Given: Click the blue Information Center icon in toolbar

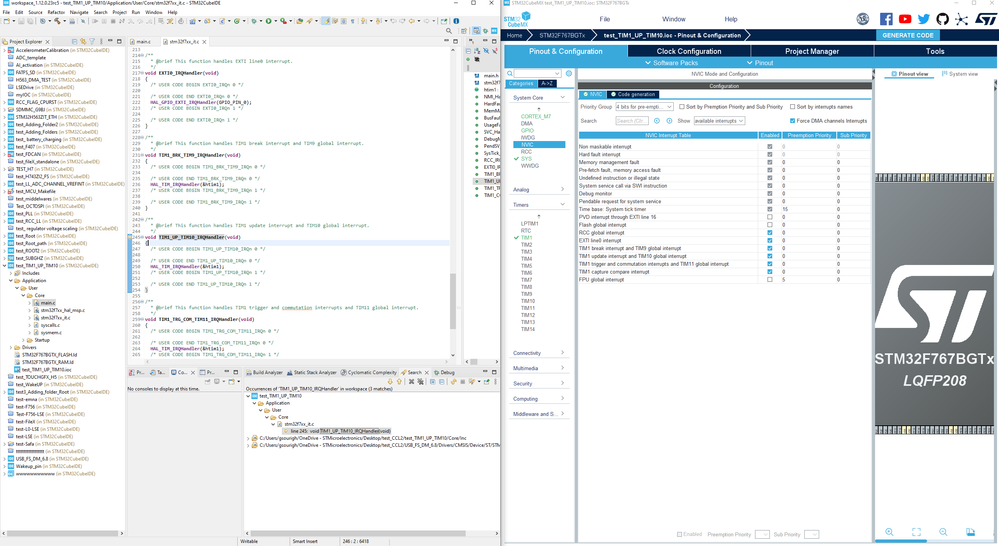Looking at the screenshot, I should click(456, 21).
